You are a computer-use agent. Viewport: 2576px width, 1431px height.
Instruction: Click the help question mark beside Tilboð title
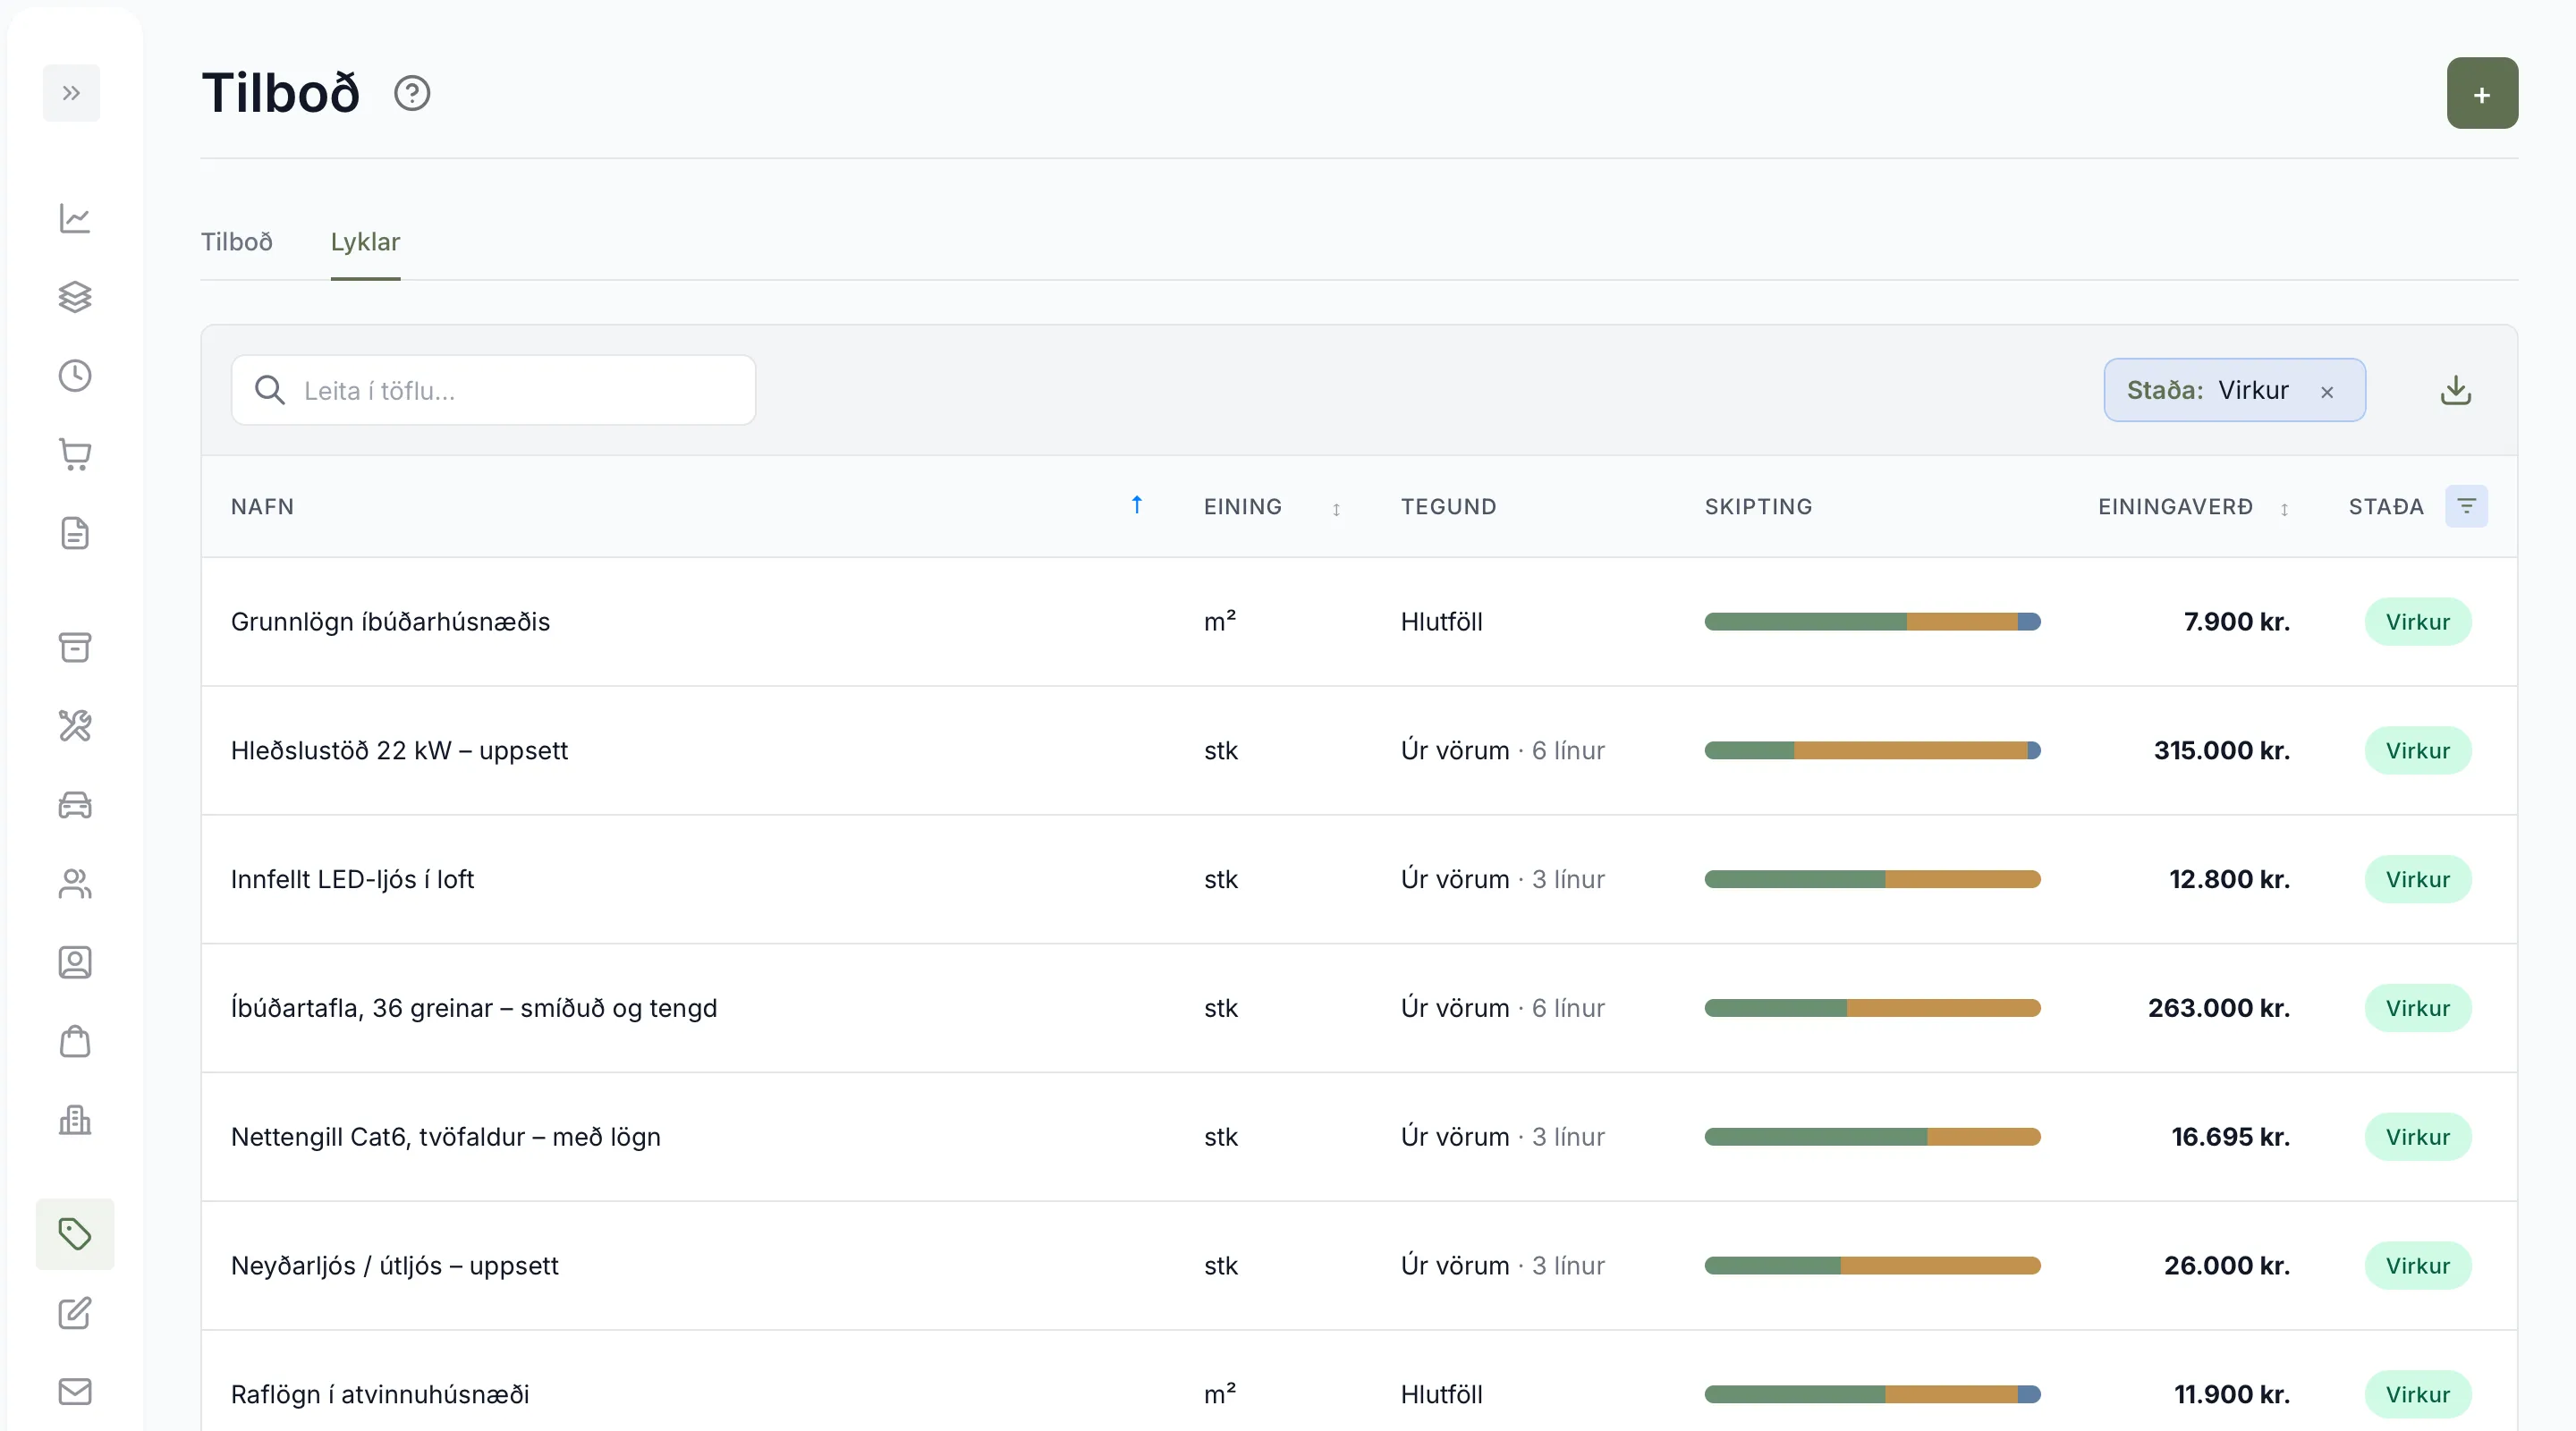[412, 93]
